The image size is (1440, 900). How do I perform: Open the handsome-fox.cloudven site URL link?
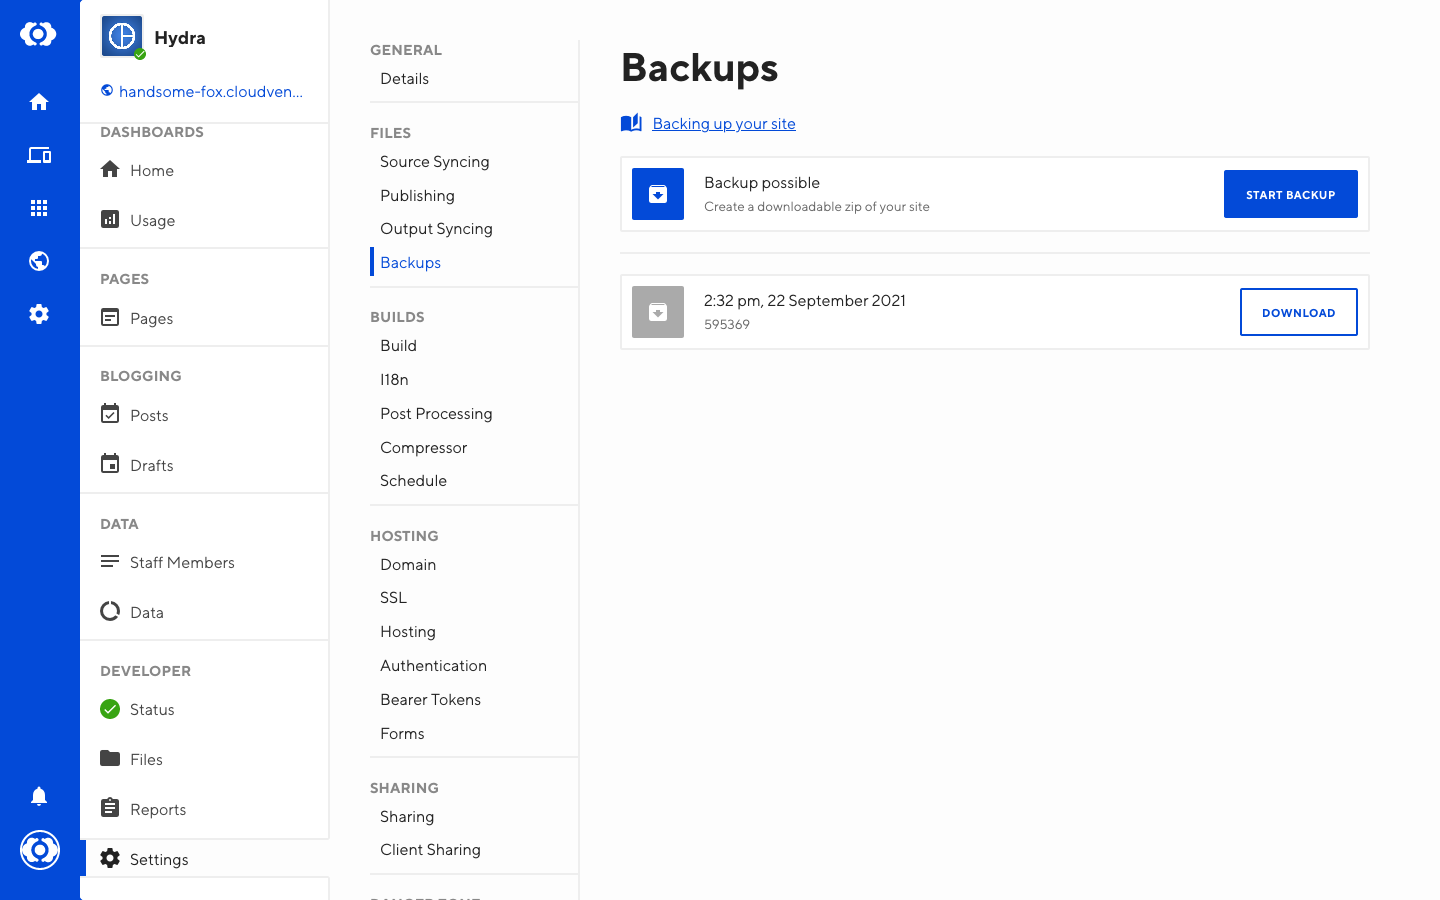pos(210,92)
